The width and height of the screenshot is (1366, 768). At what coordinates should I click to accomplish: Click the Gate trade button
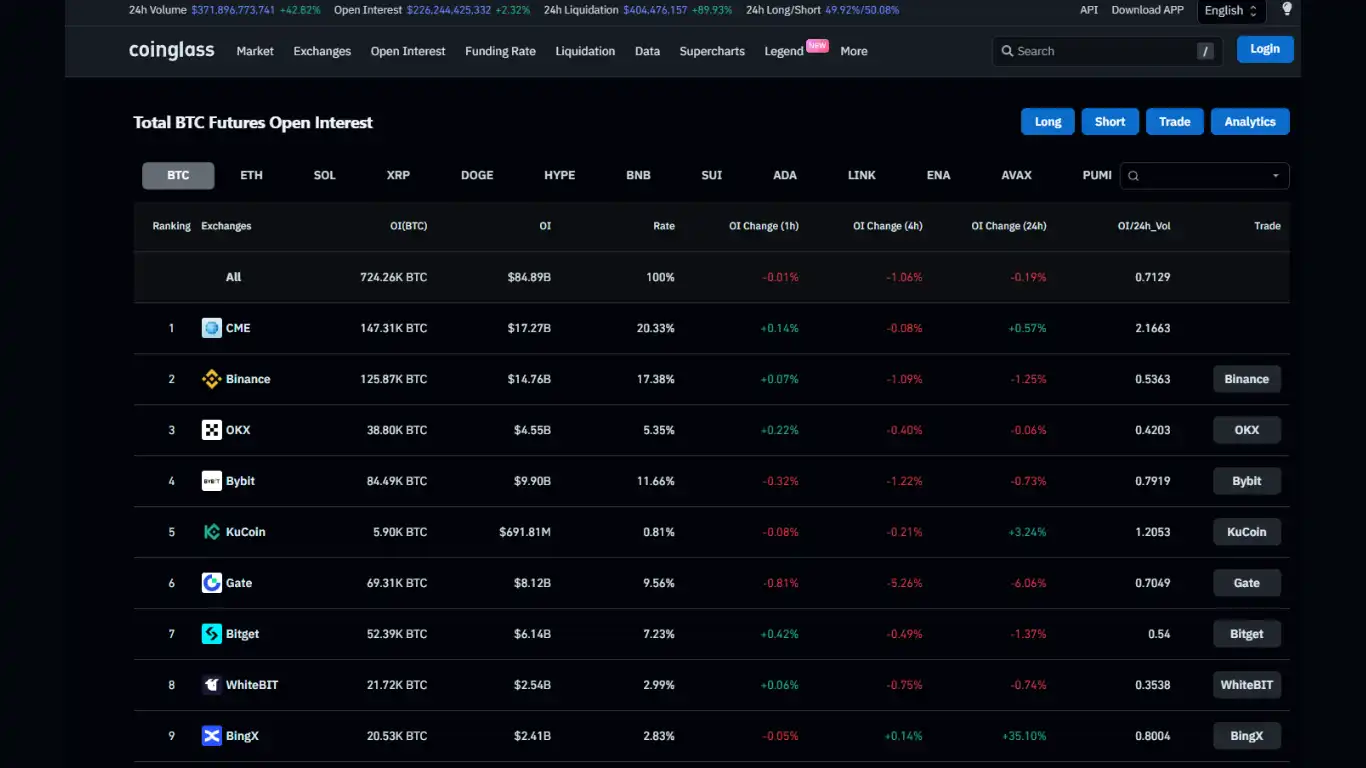[1247, 583]
